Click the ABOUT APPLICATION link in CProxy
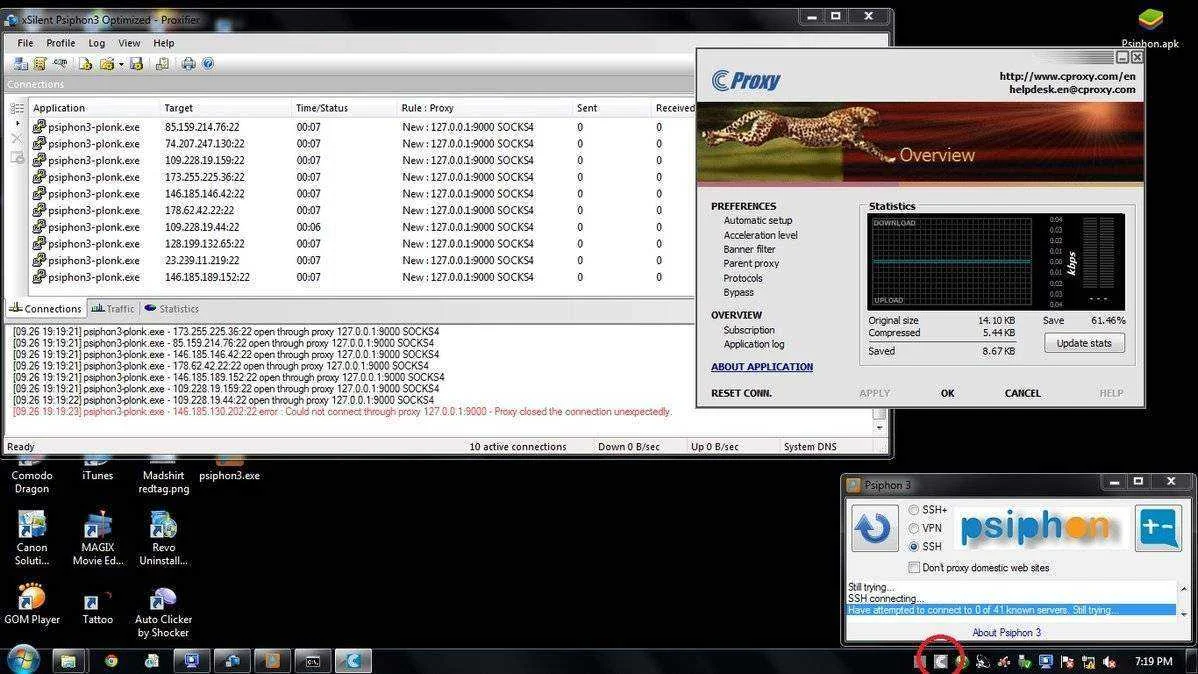1198x674 pixels. point(762,367)
